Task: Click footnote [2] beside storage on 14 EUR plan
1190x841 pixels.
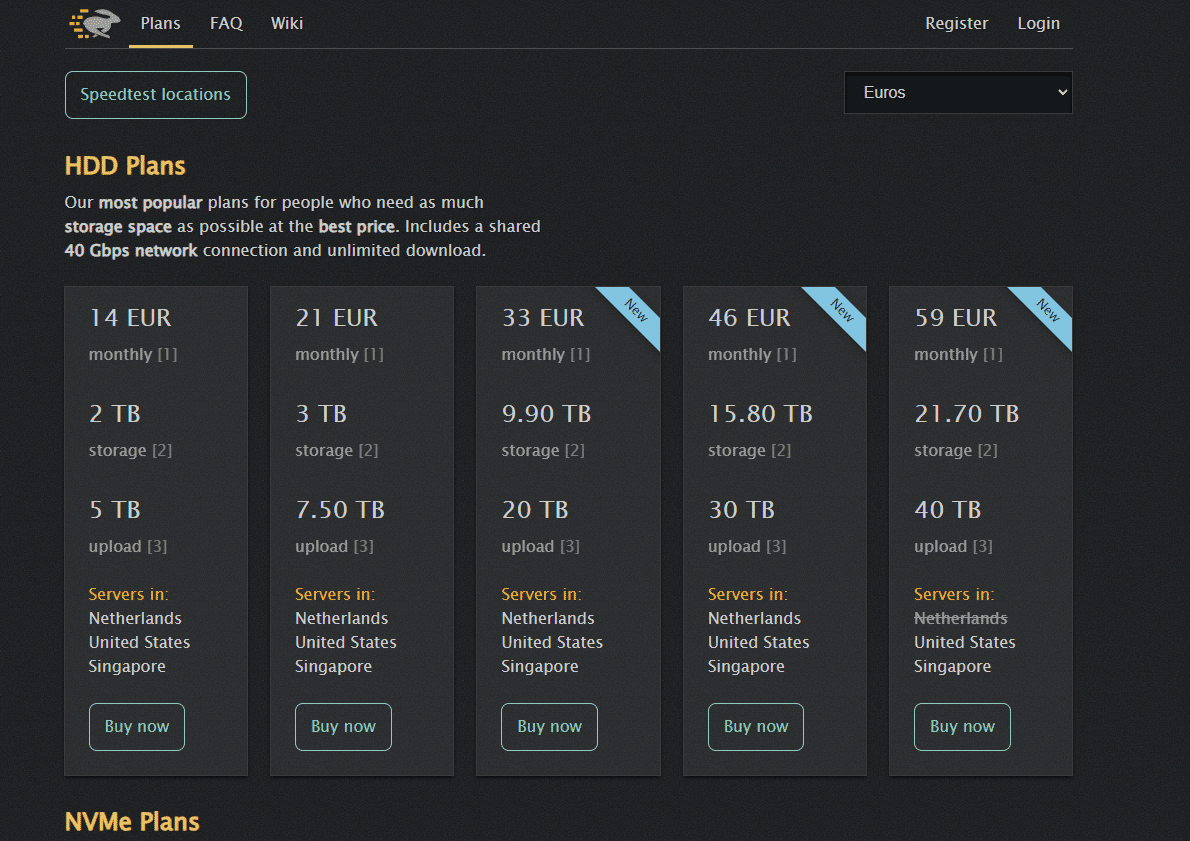Action: 162,451
